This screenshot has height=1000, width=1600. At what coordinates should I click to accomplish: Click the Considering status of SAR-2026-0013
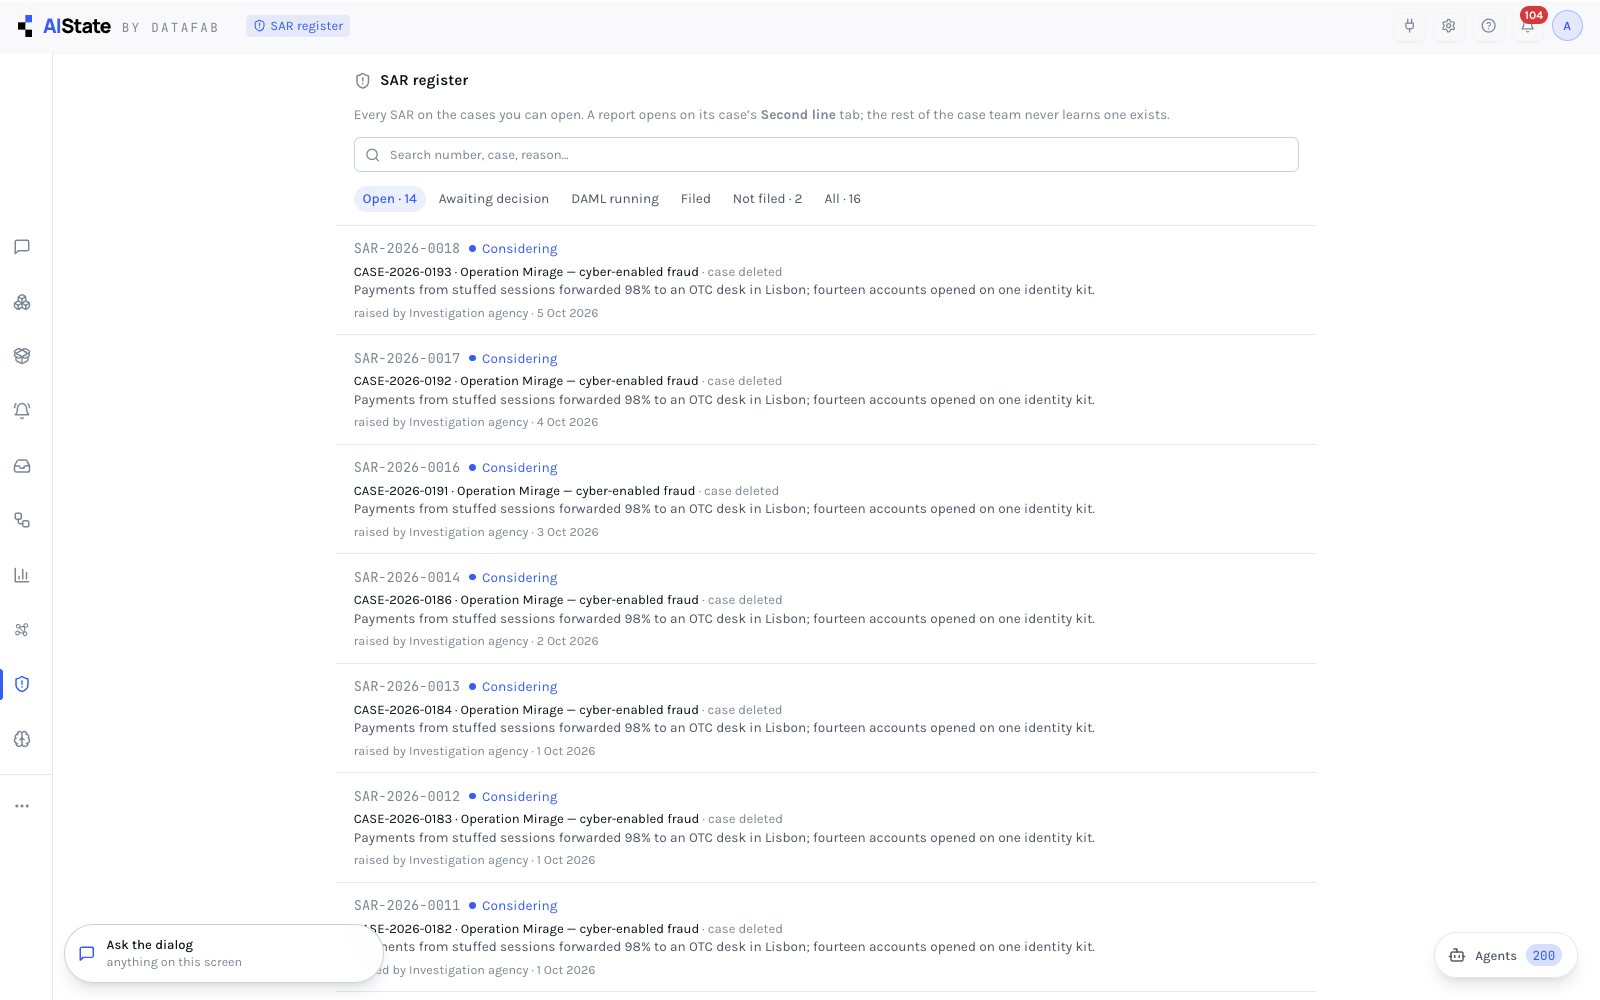tap(513, 687)
